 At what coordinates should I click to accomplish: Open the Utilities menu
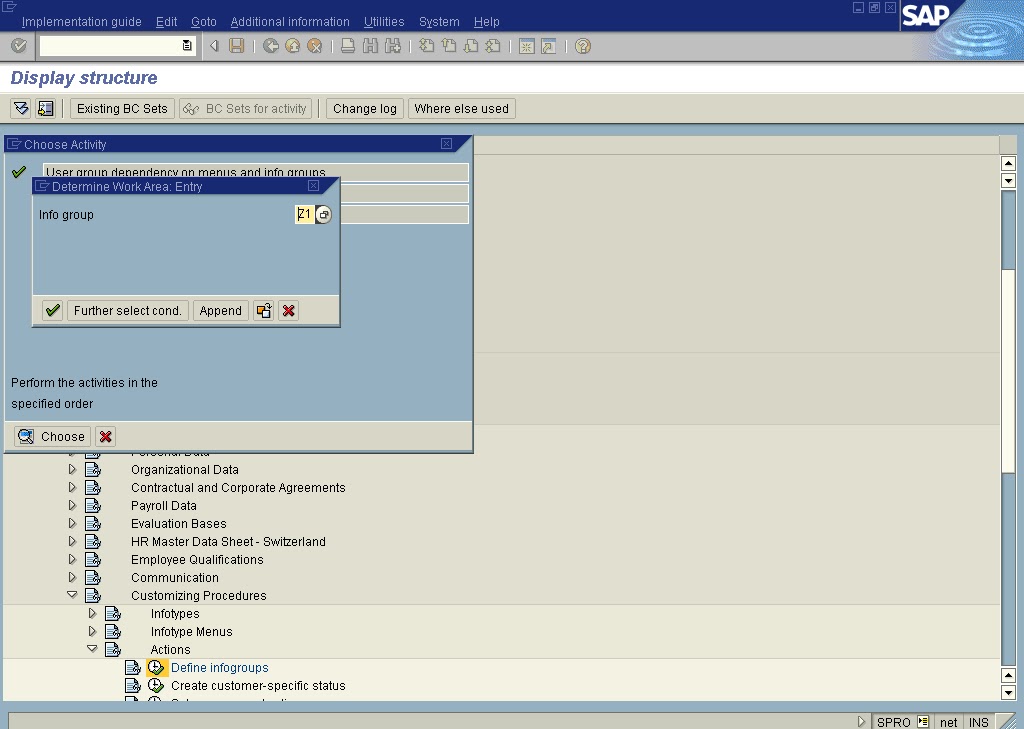[x=384, y=21]
